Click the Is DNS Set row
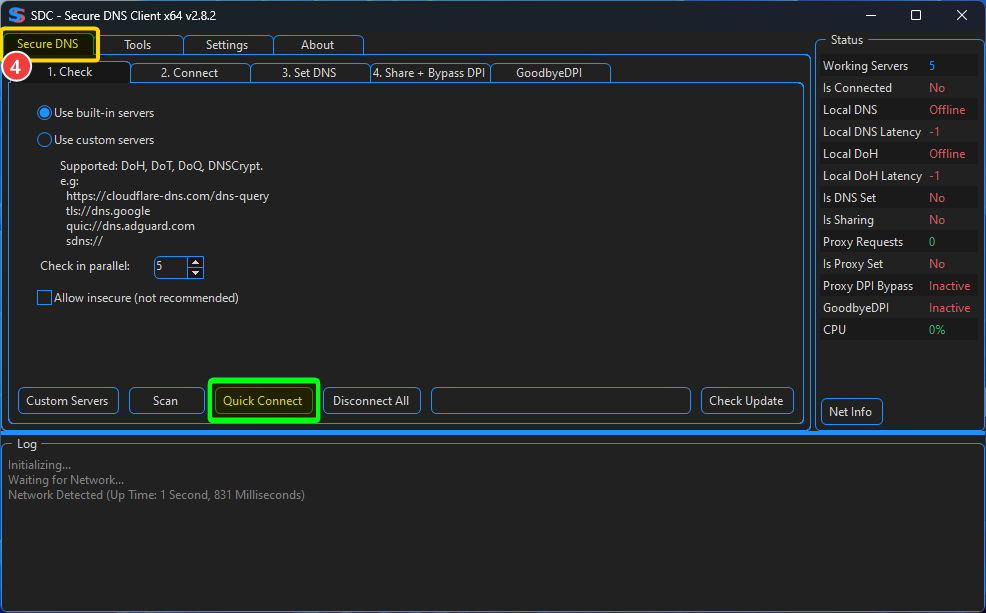This screenshot has height=613, width=986. [899, 198]
